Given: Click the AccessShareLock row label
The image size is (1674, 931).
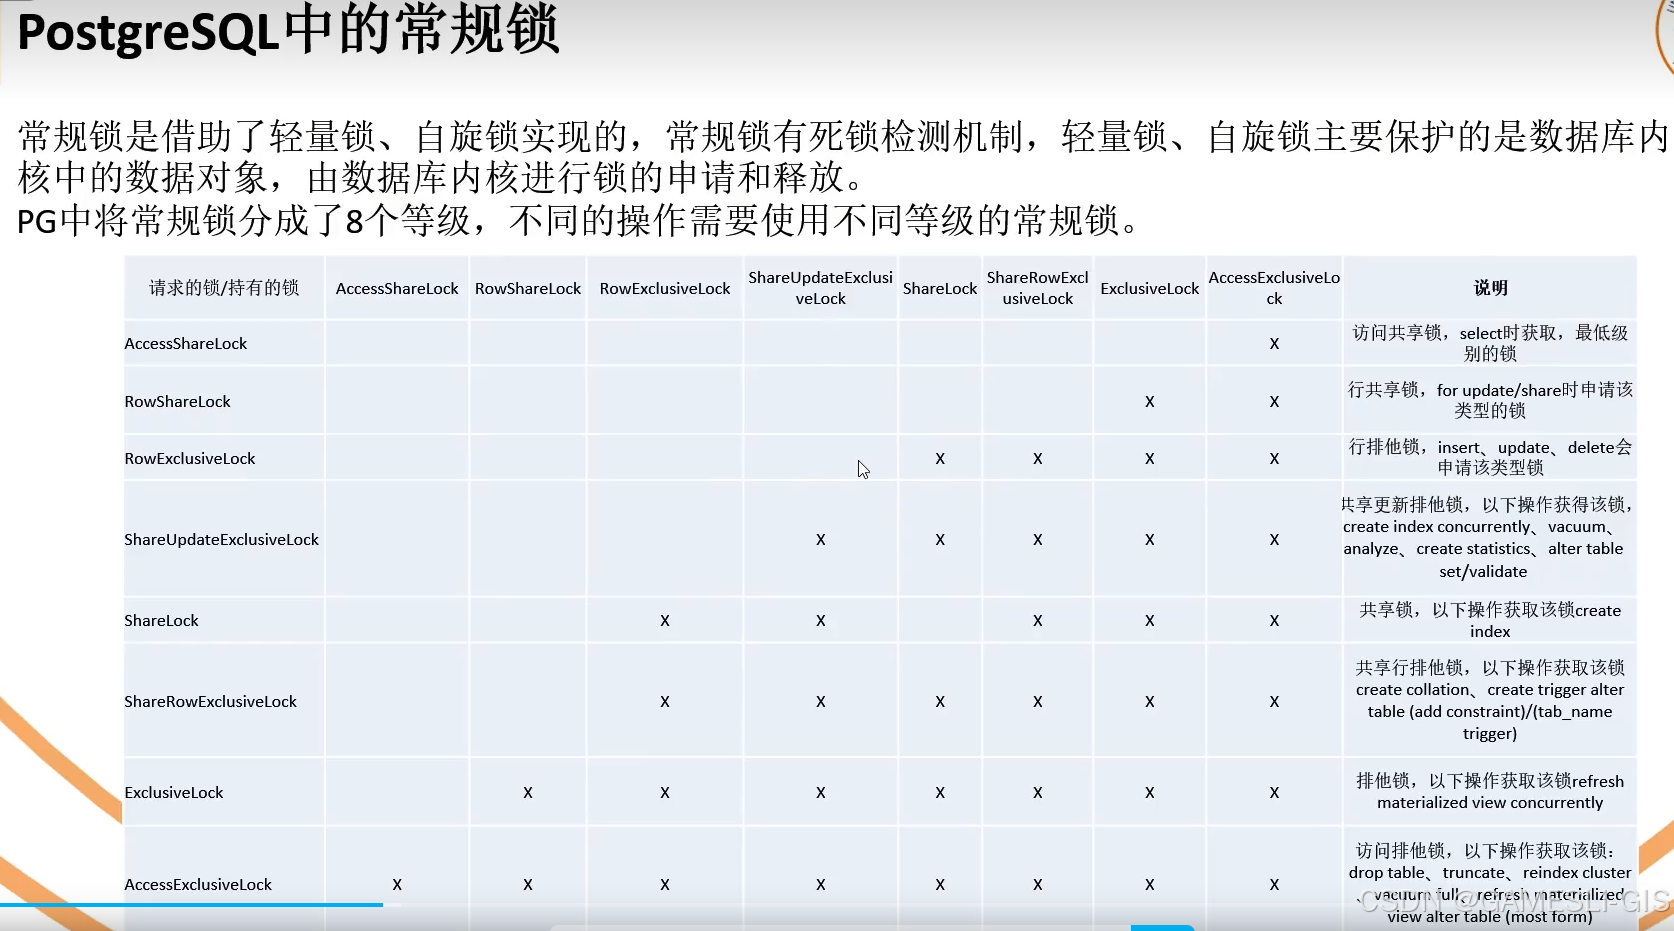Looking at the screenshot, I should [186, 343].
